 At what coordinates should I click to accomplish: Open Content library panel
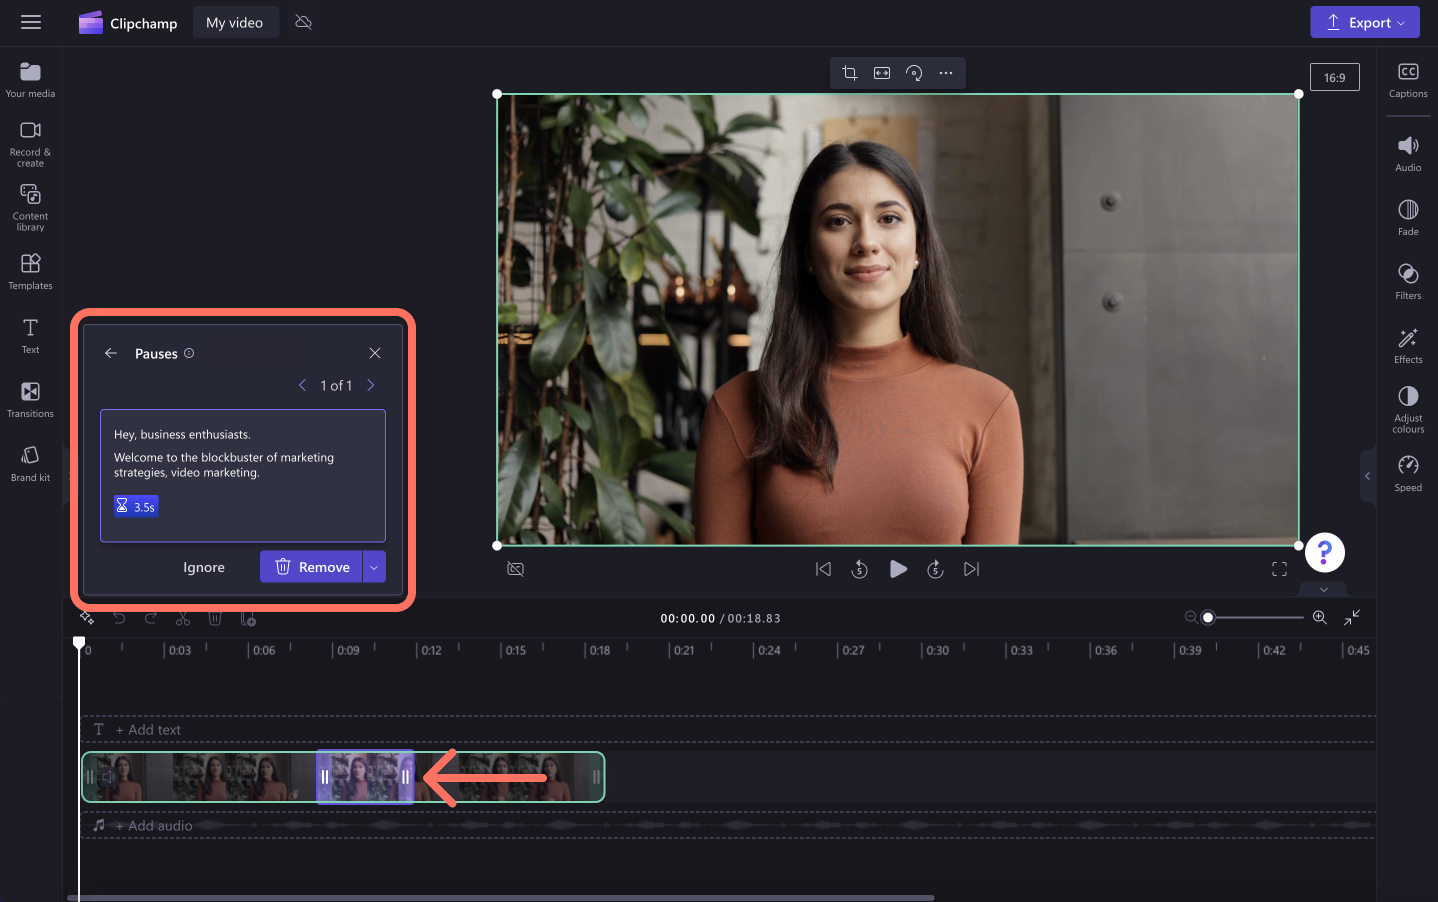click(x=31, y=207)
